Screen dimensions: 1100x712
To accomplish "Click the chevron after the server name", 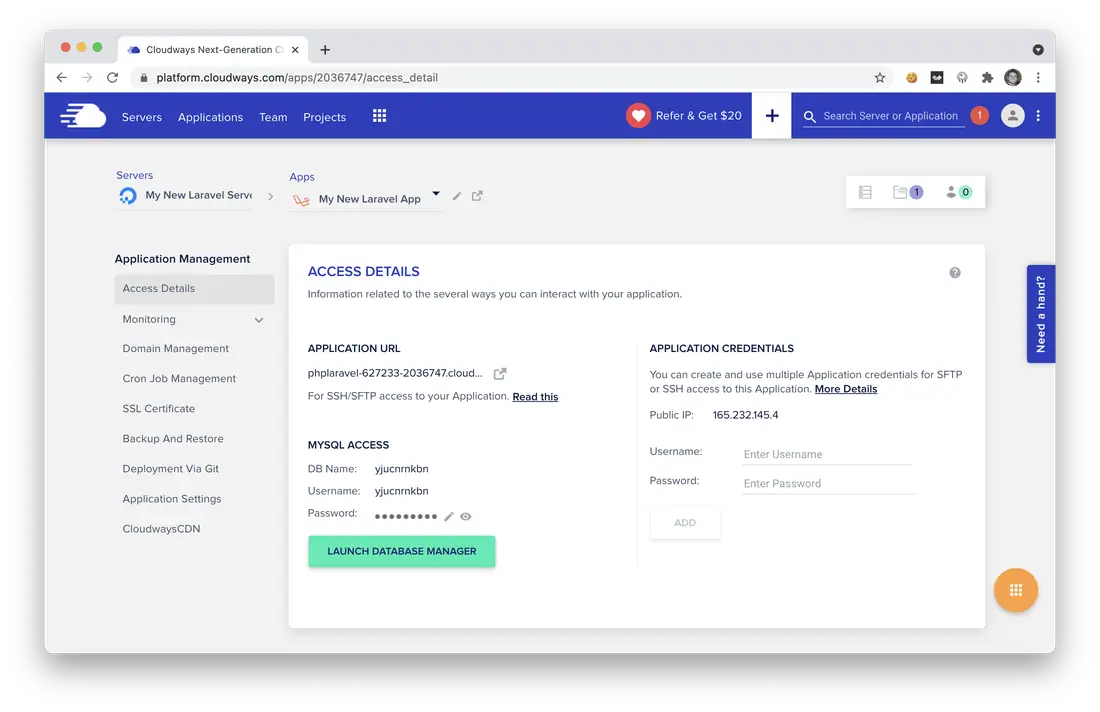I will [271, 196].
